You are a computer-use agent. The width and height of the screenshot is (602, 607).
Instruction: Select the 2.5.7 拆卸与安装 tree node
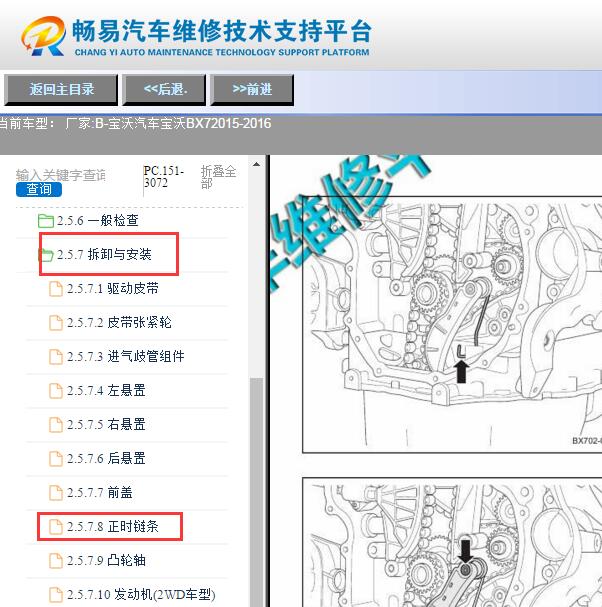click(x=104, y=254)
